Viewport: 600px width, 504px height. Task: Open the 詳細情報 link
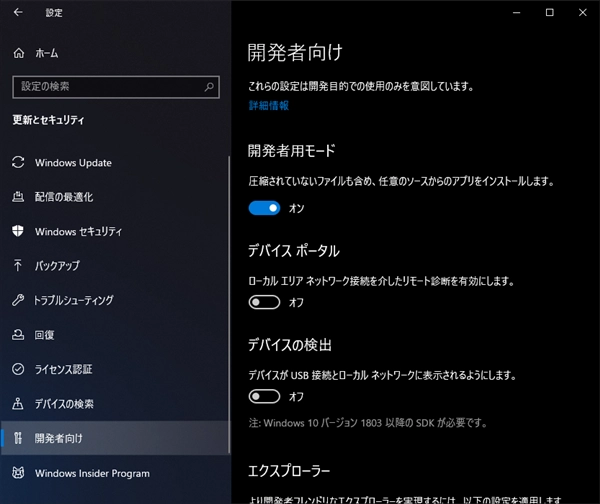point(269,106)
